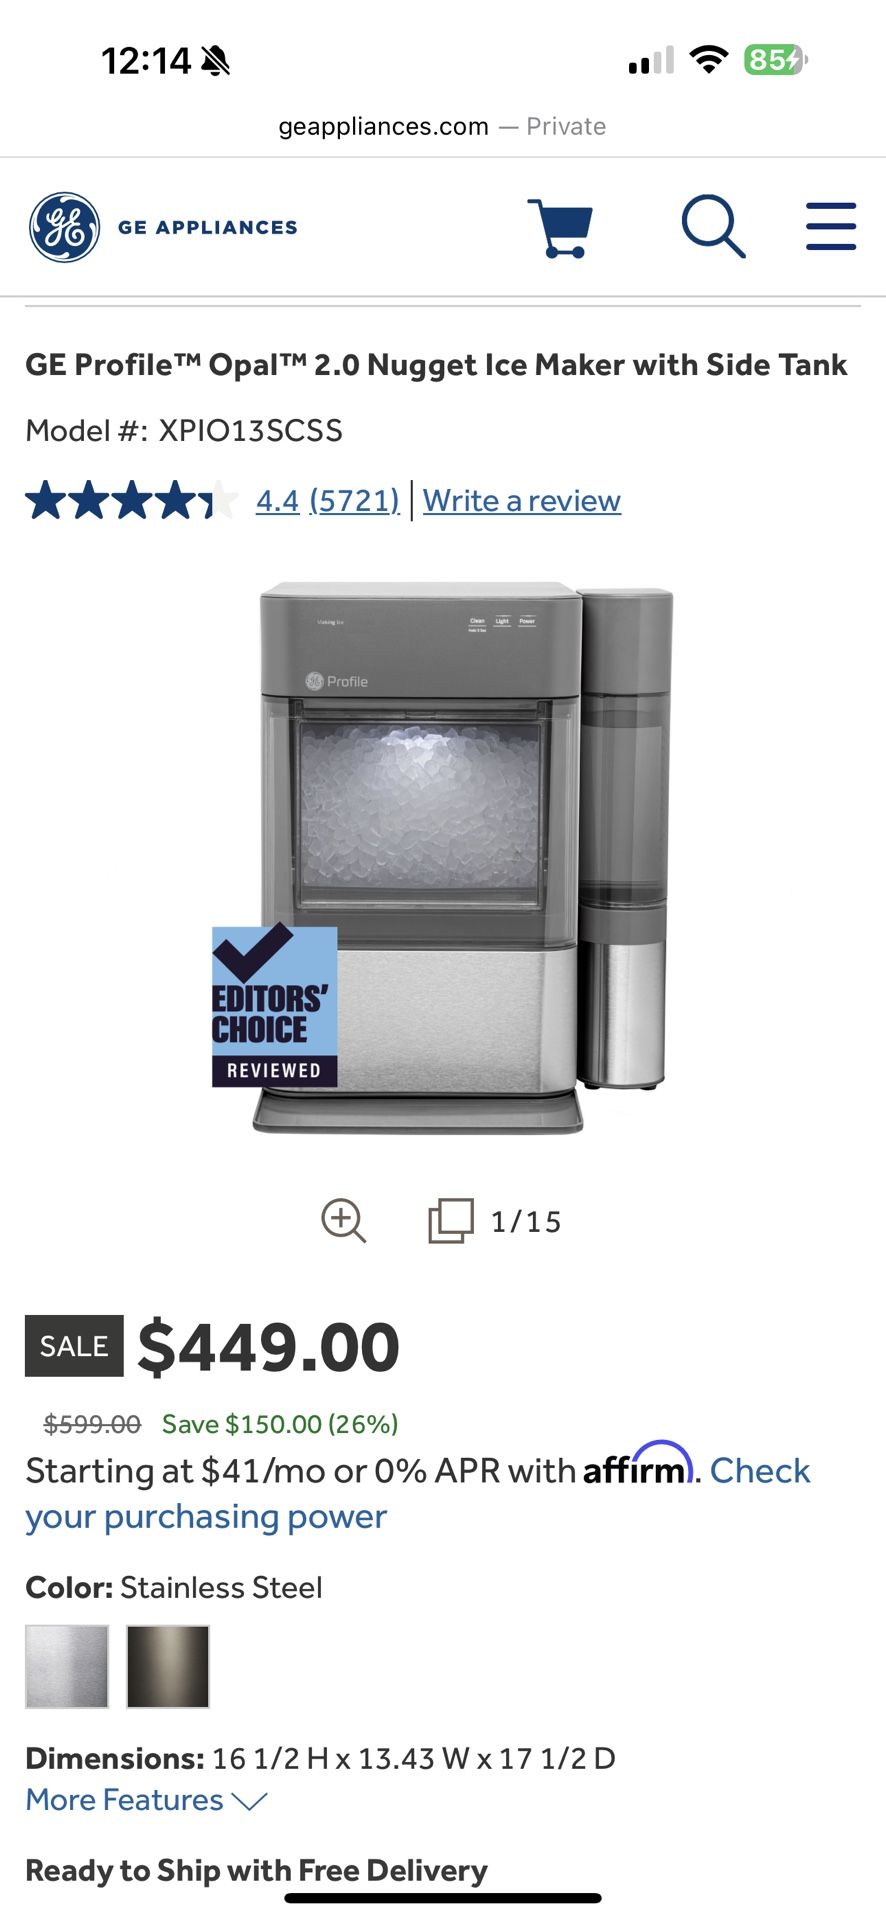Image resolution: width=886 pixels, height=1920 pixels.
Task: Tap the GE logo emblem
Action: tap(64, 227)
